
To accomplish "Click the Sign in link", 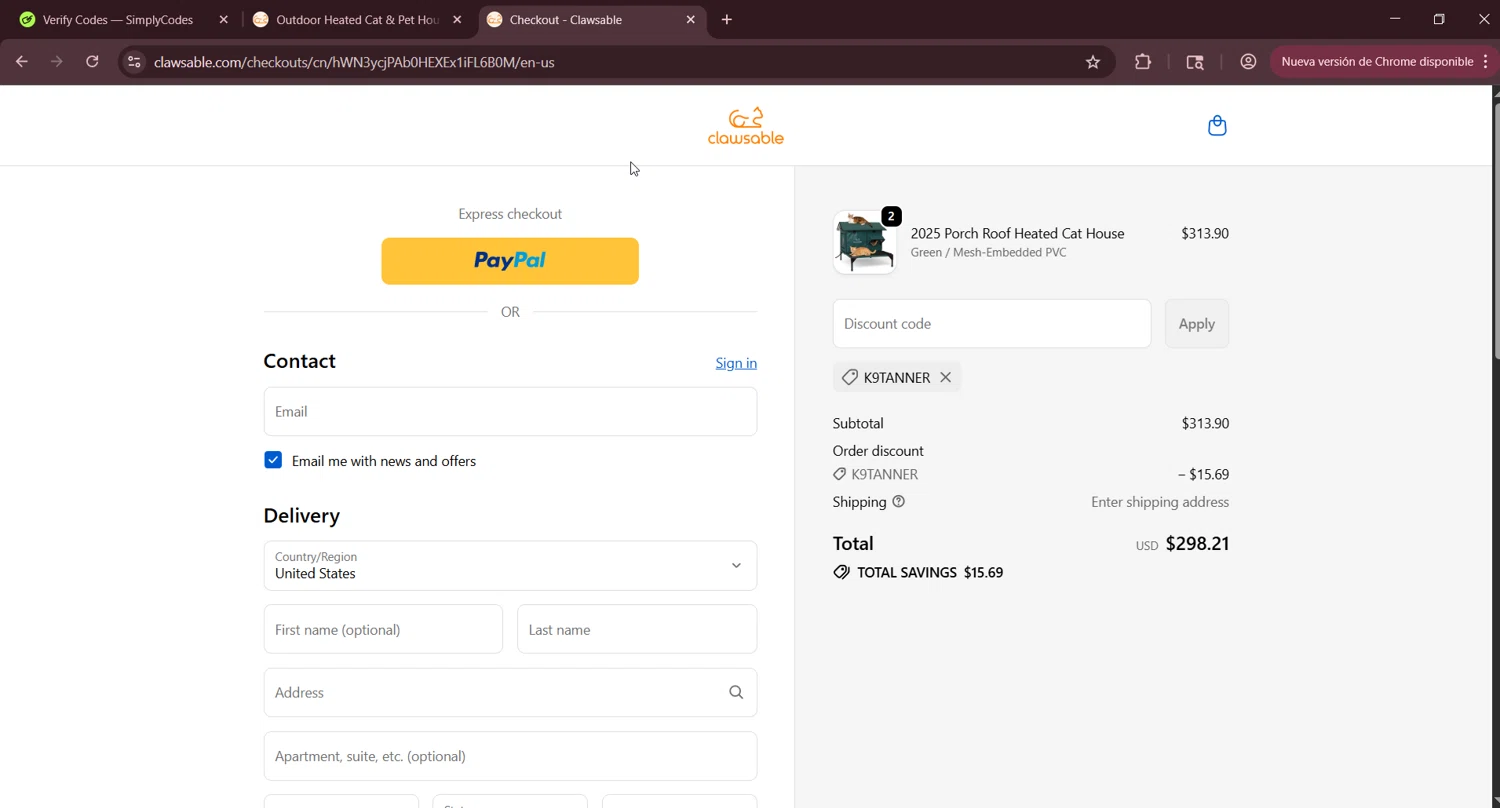I will (736, 363).
